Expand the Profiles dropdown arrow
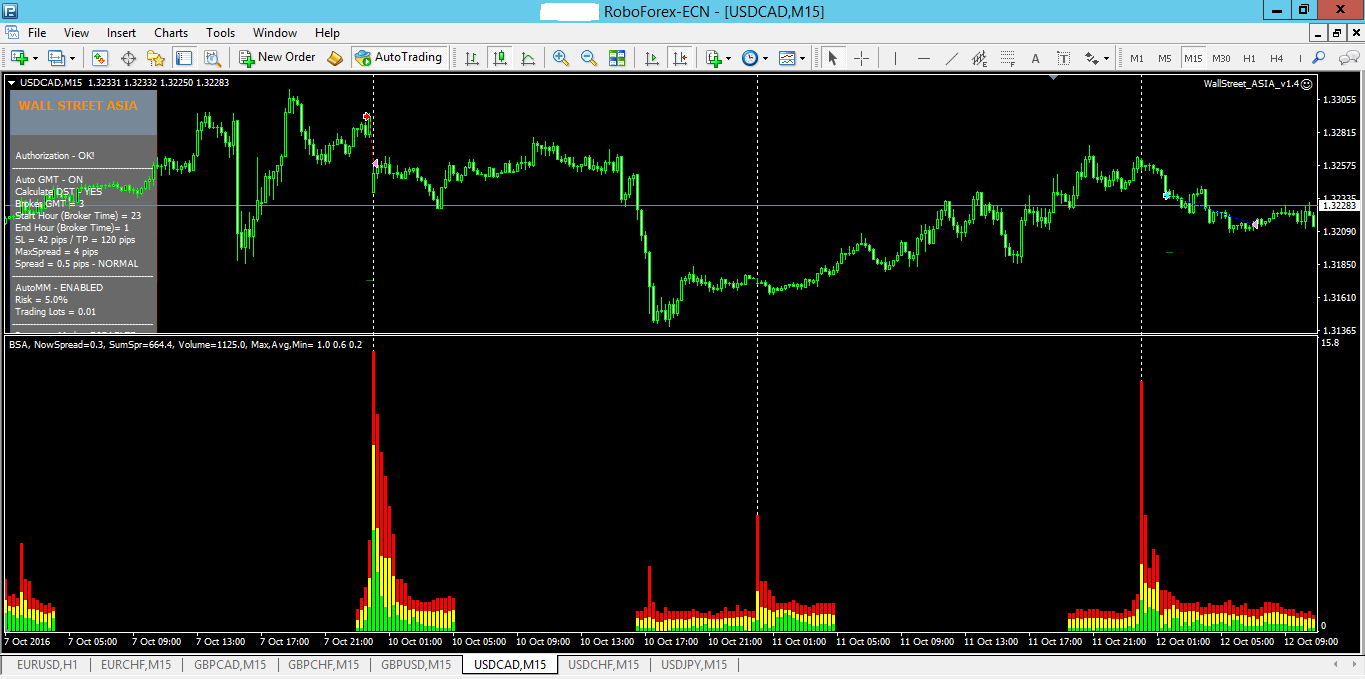 [x=70, y=58]
